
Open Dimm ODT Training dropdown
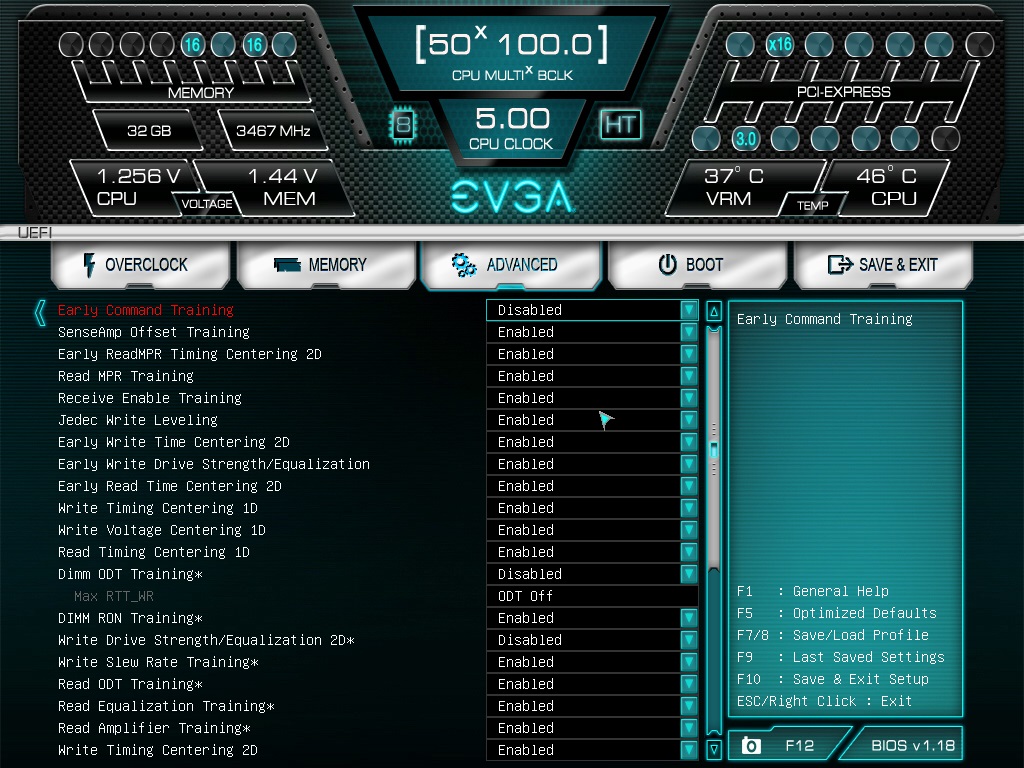(592, 574)
